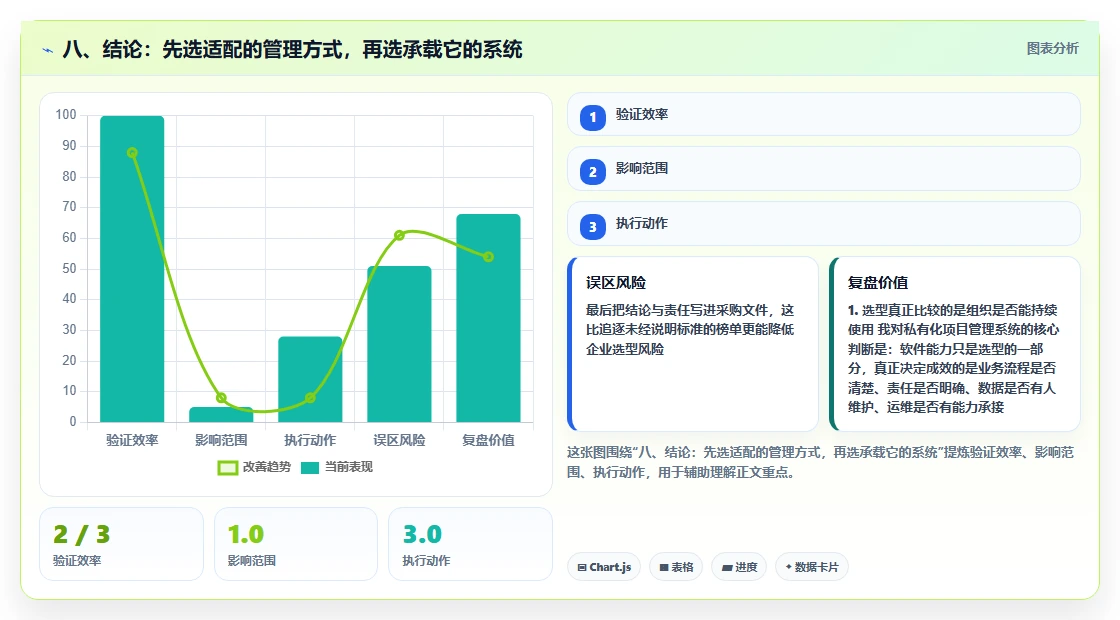Click the number 2 badge beside 影响范围
This screenshot has width=1120, height=620.
(592, 171)
